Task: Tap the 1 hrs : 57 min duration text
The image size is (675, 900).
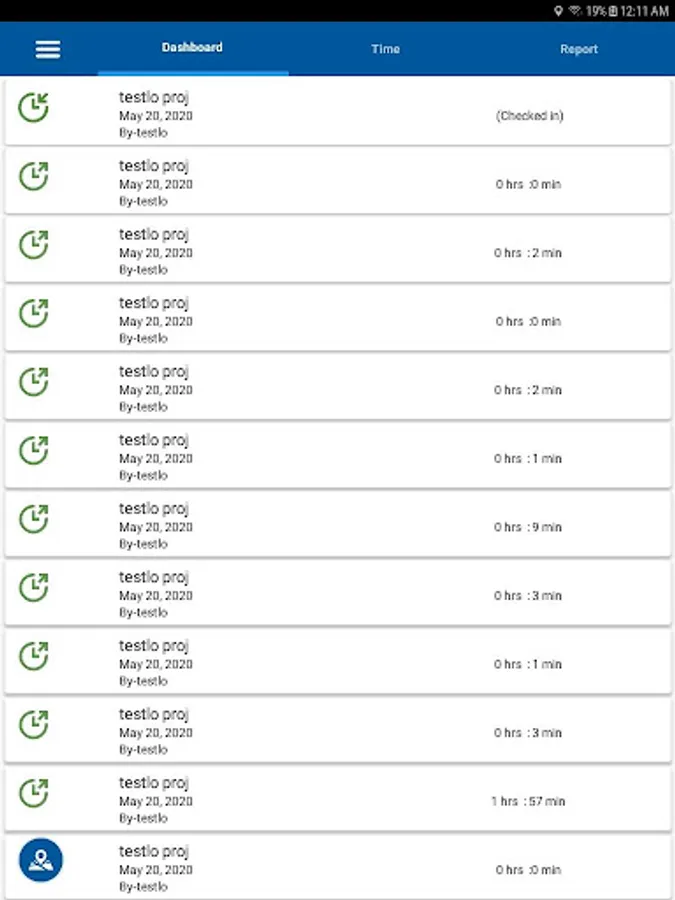Action: tap(528, 801)
